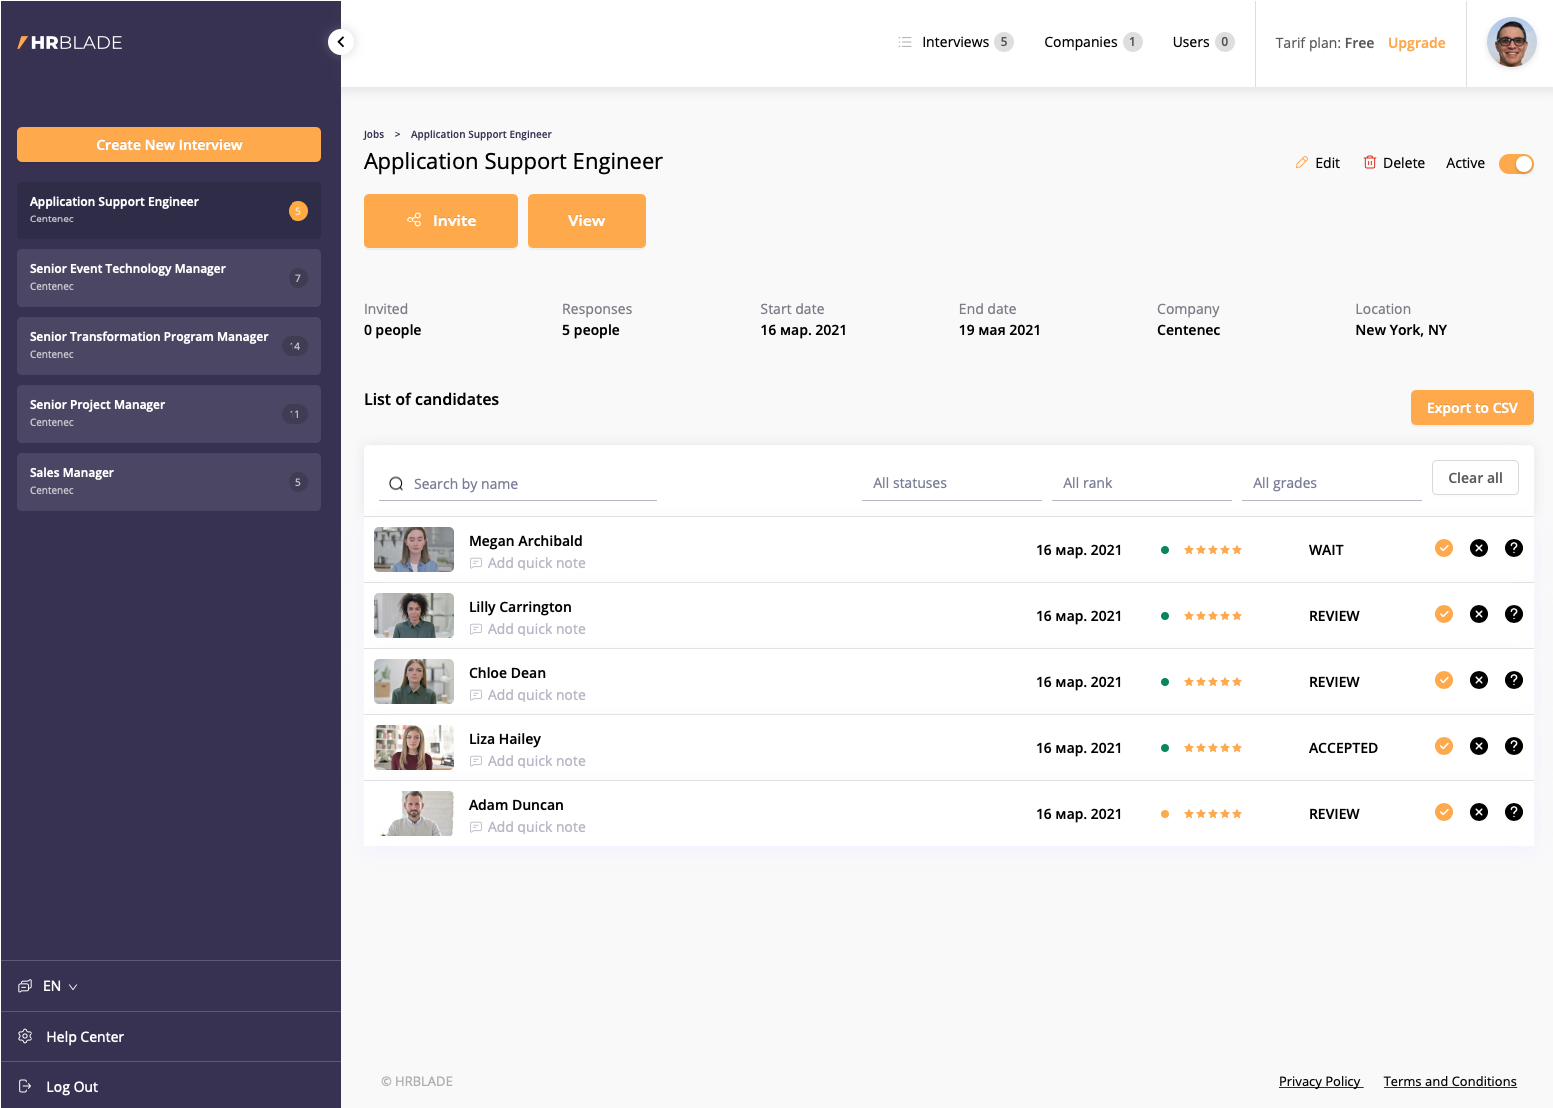Open the EN language selector

(x=60, y=986)
